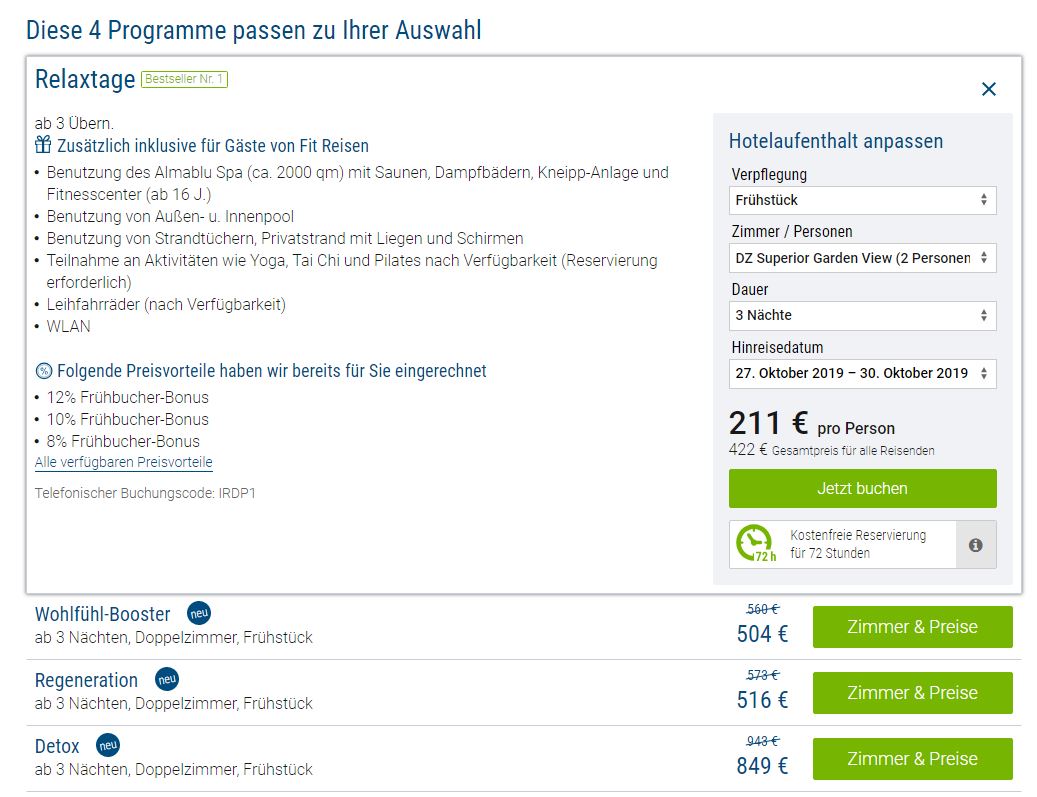
Task: Select the Wohlfühl-Booster program title
Action: 103,614
